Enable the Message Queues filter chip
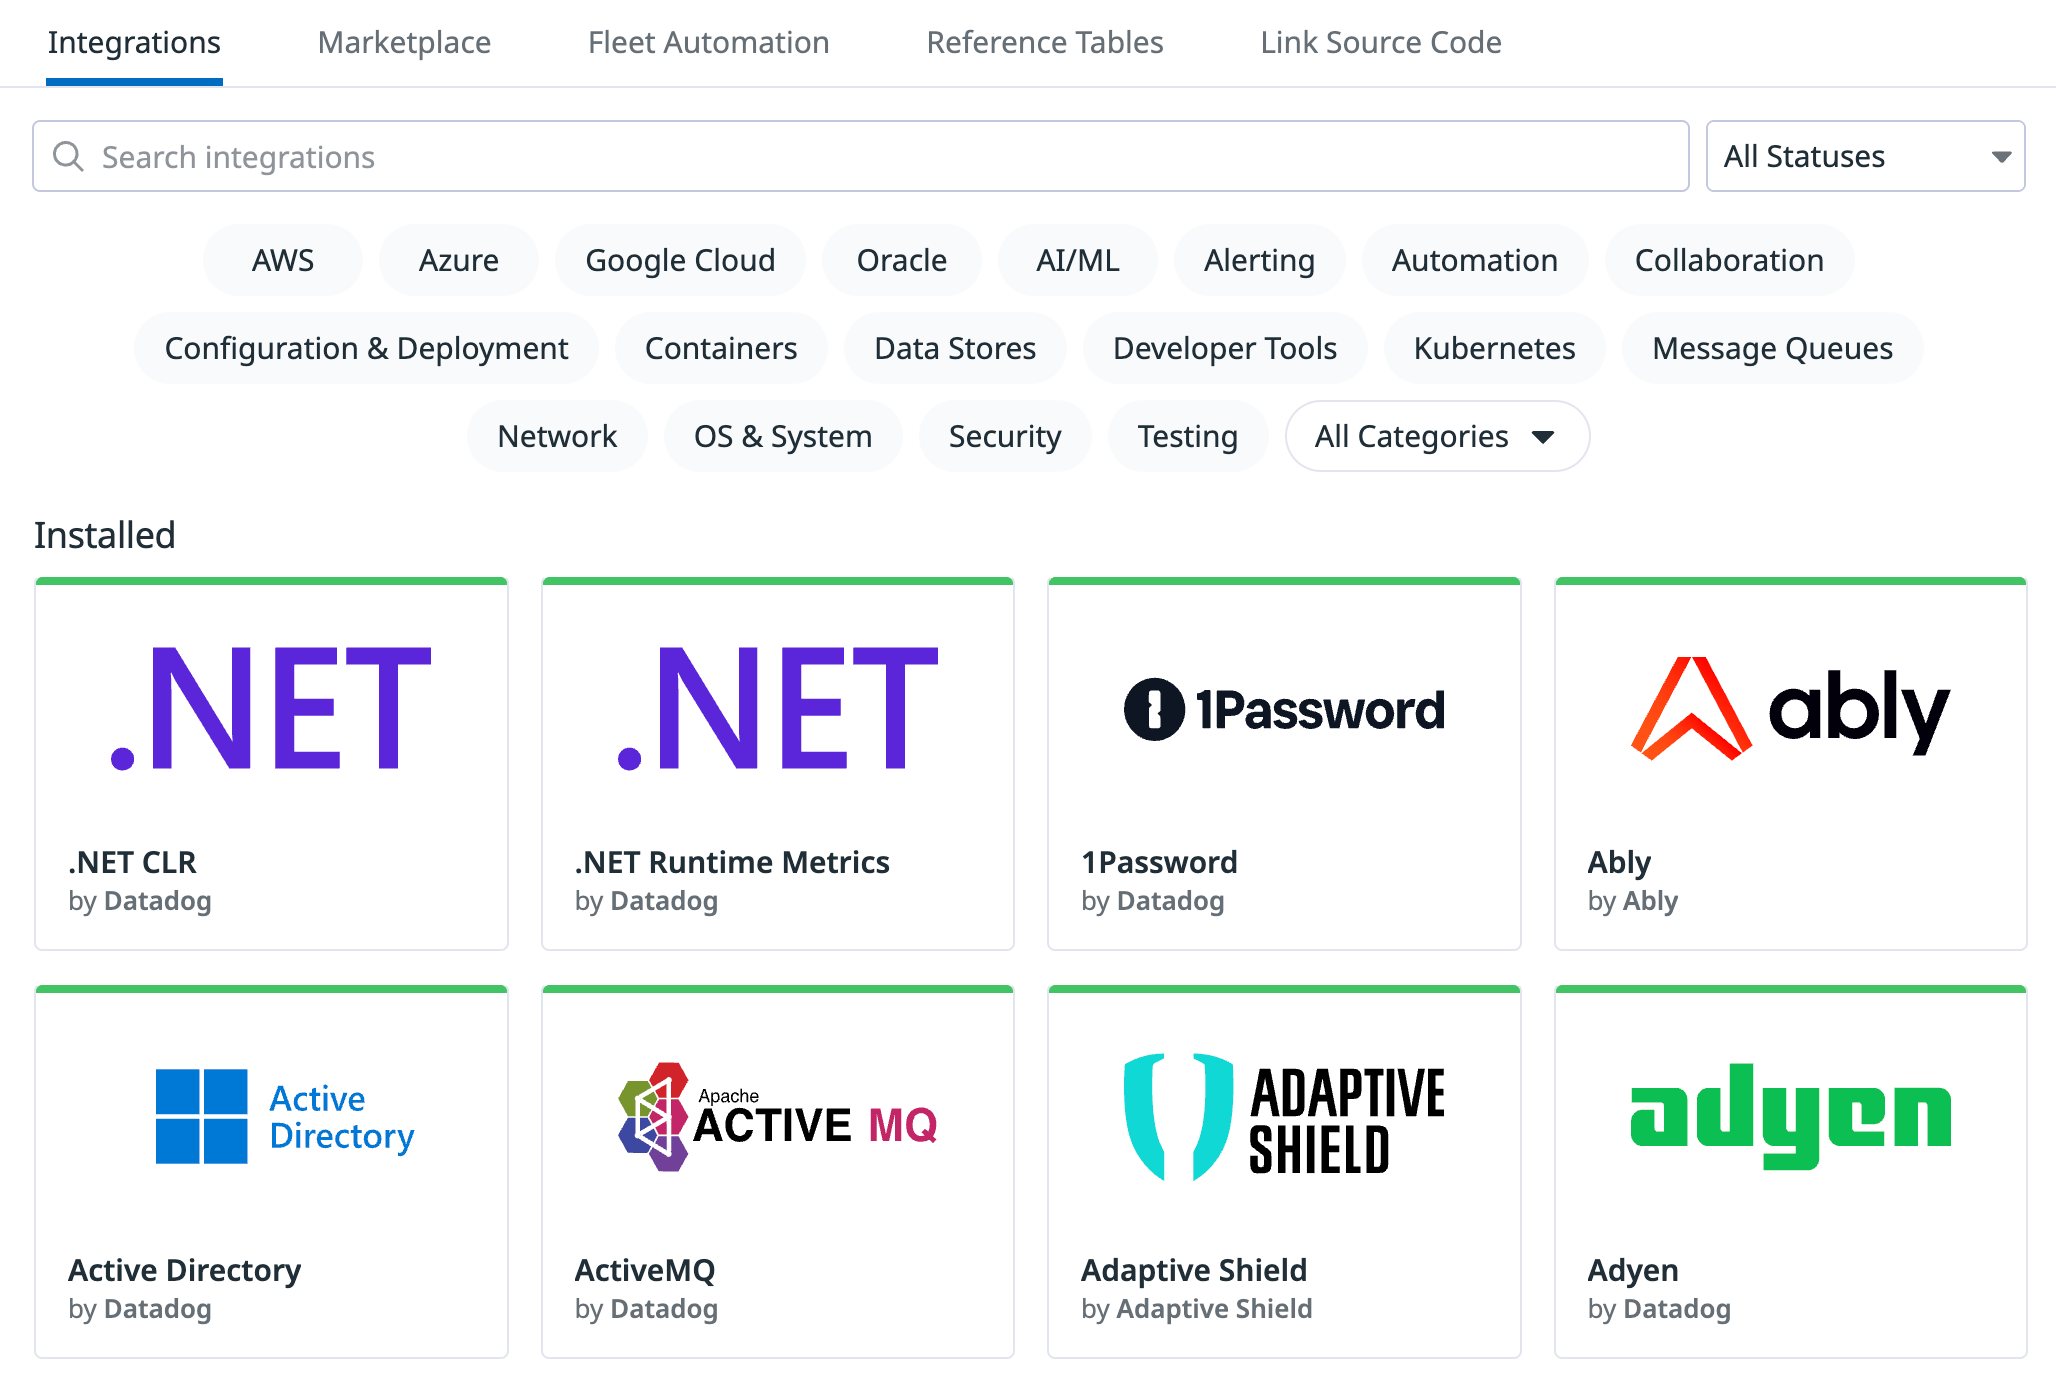Image resolution: width=2056 pixels, height=1380 pixels. 1772,348
